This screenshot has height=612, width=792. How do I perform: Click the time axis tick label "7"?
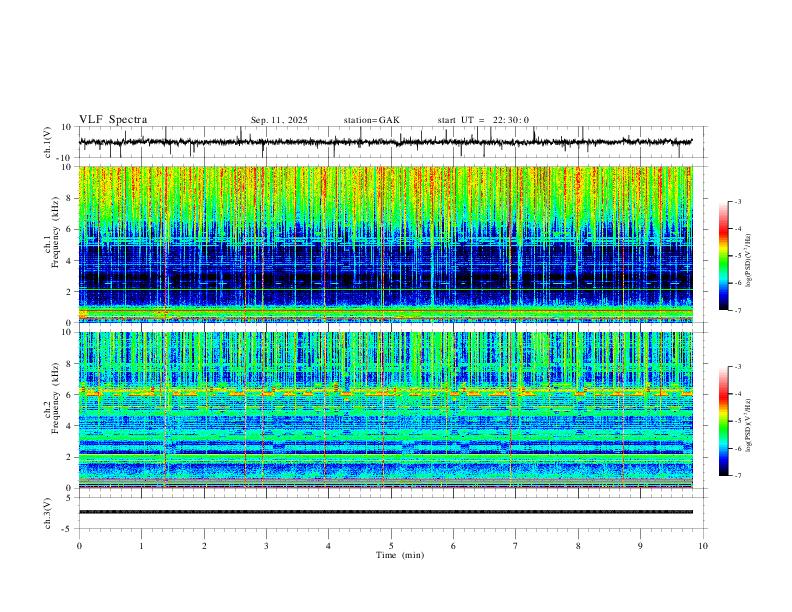click(516, 546)
